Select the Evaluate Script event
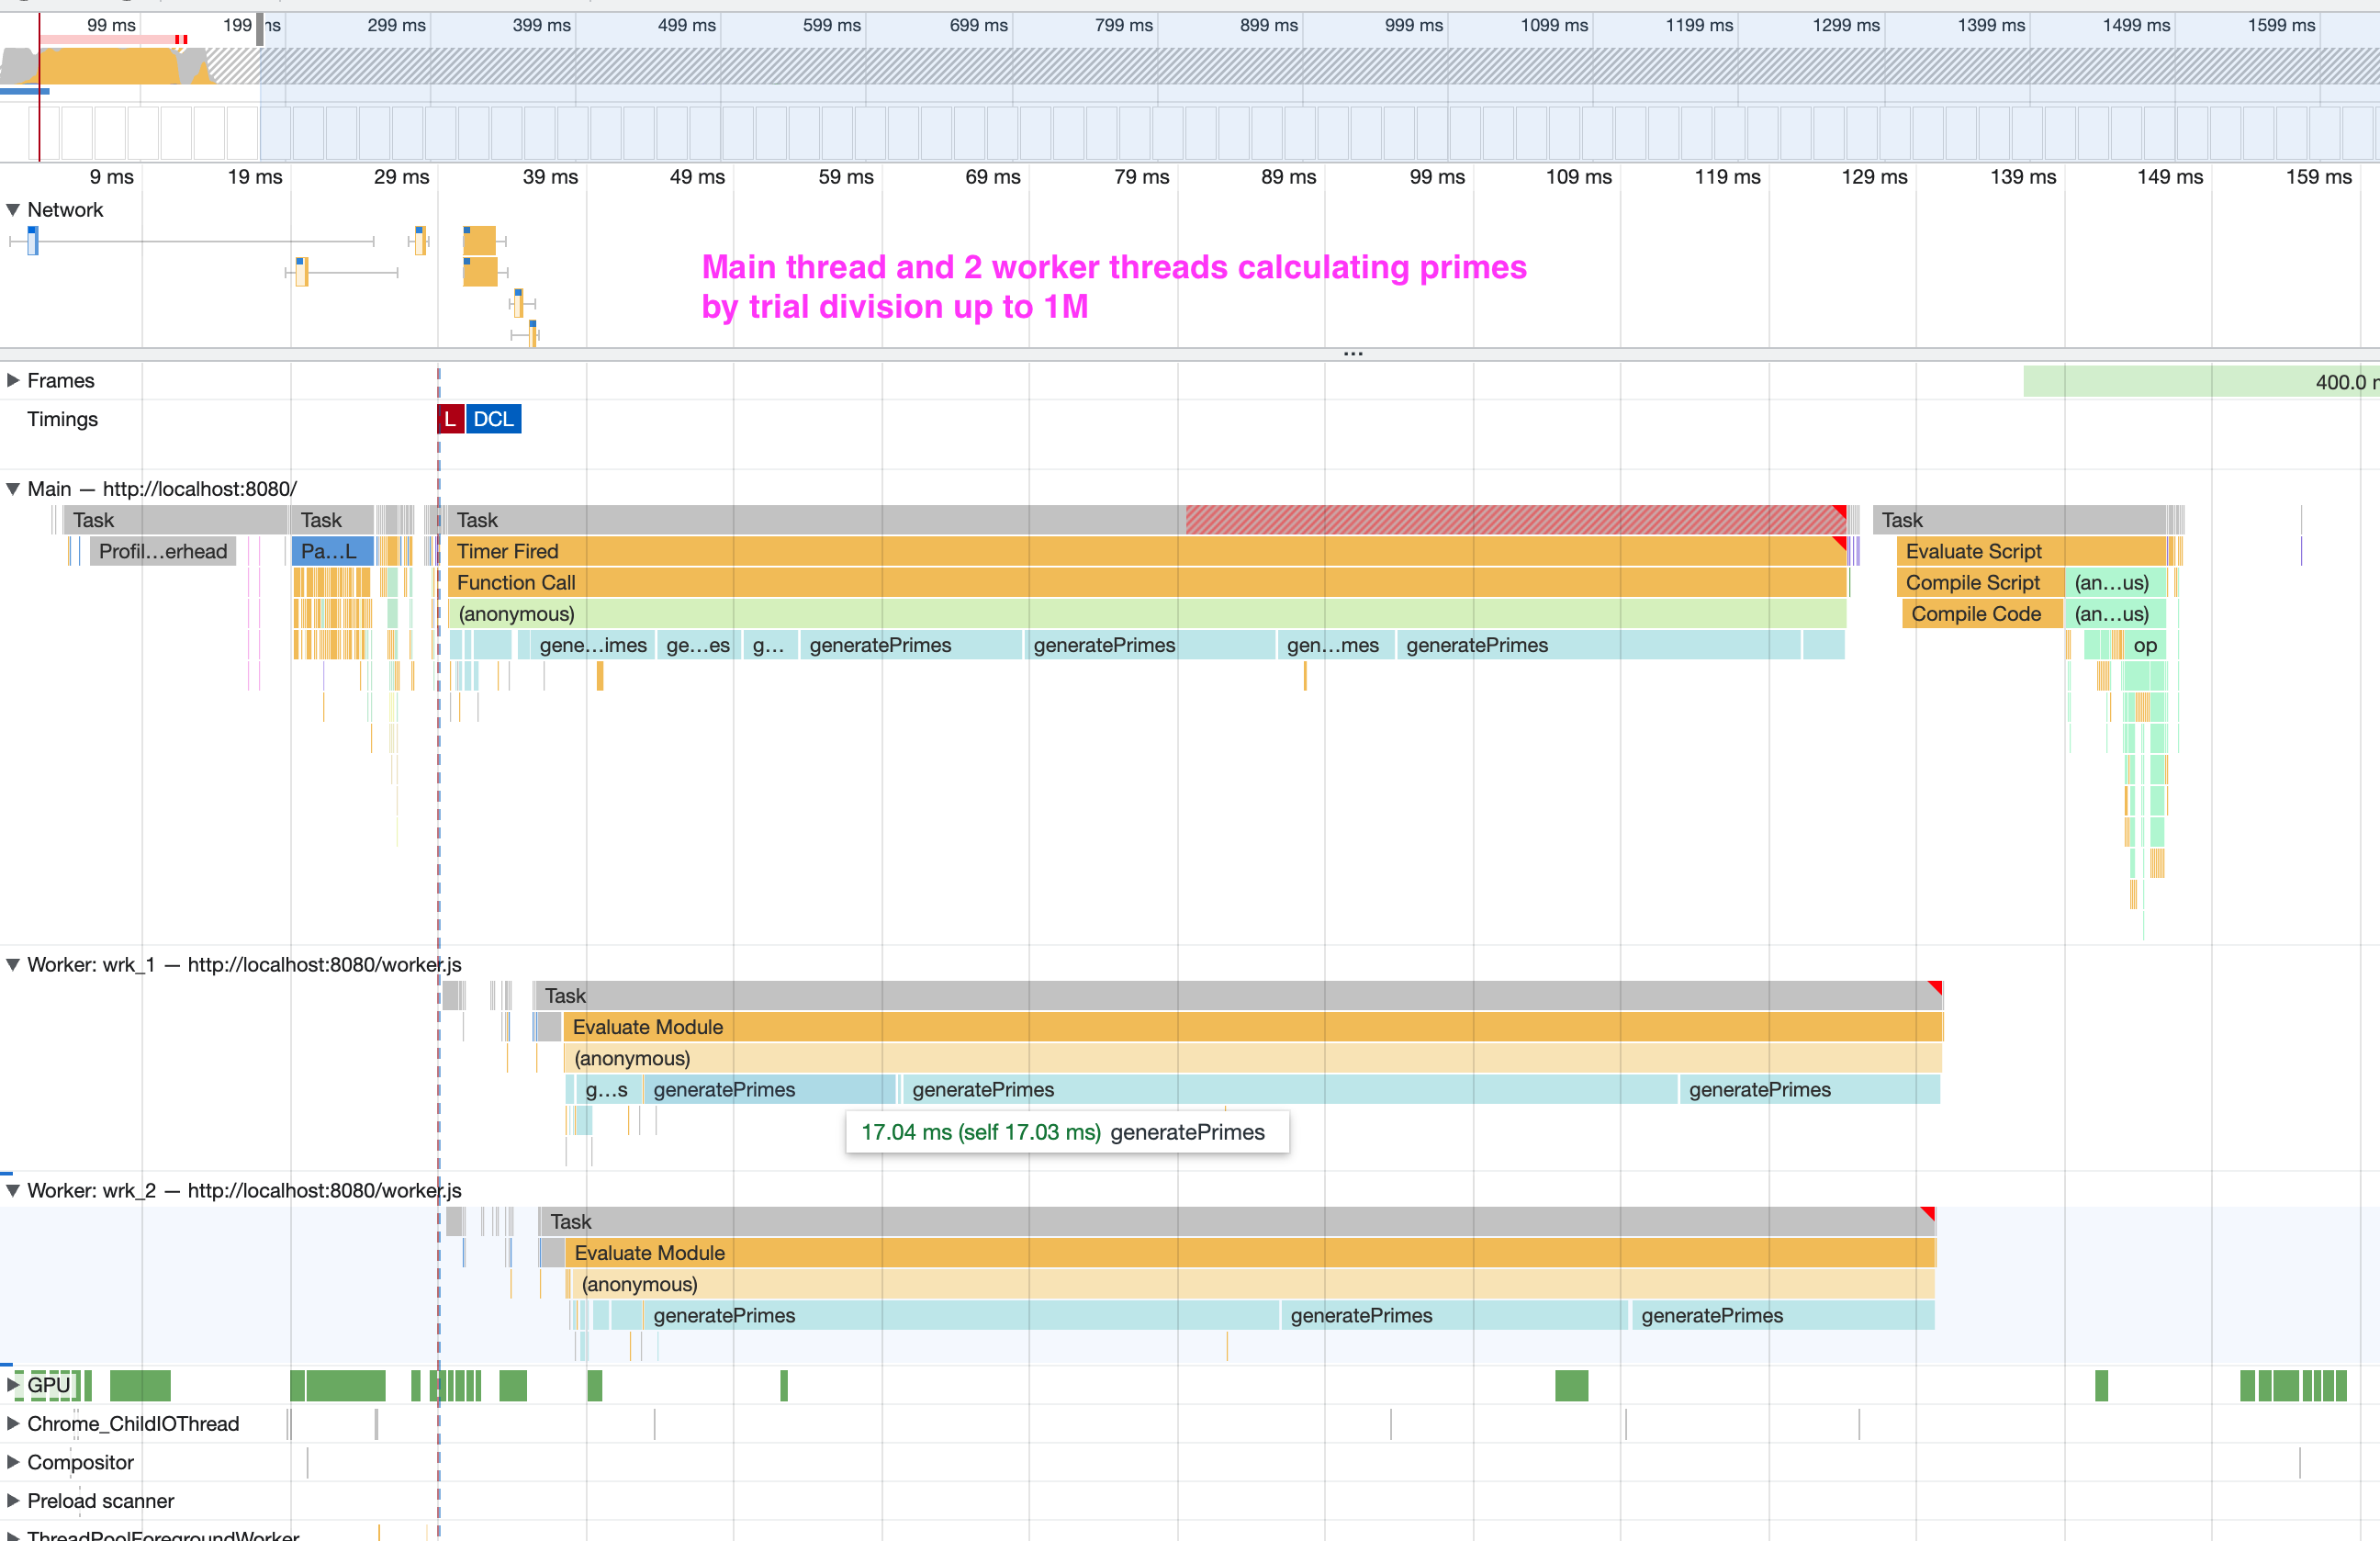This screenshot has height=1541, width=2380. coord(1975,551)
